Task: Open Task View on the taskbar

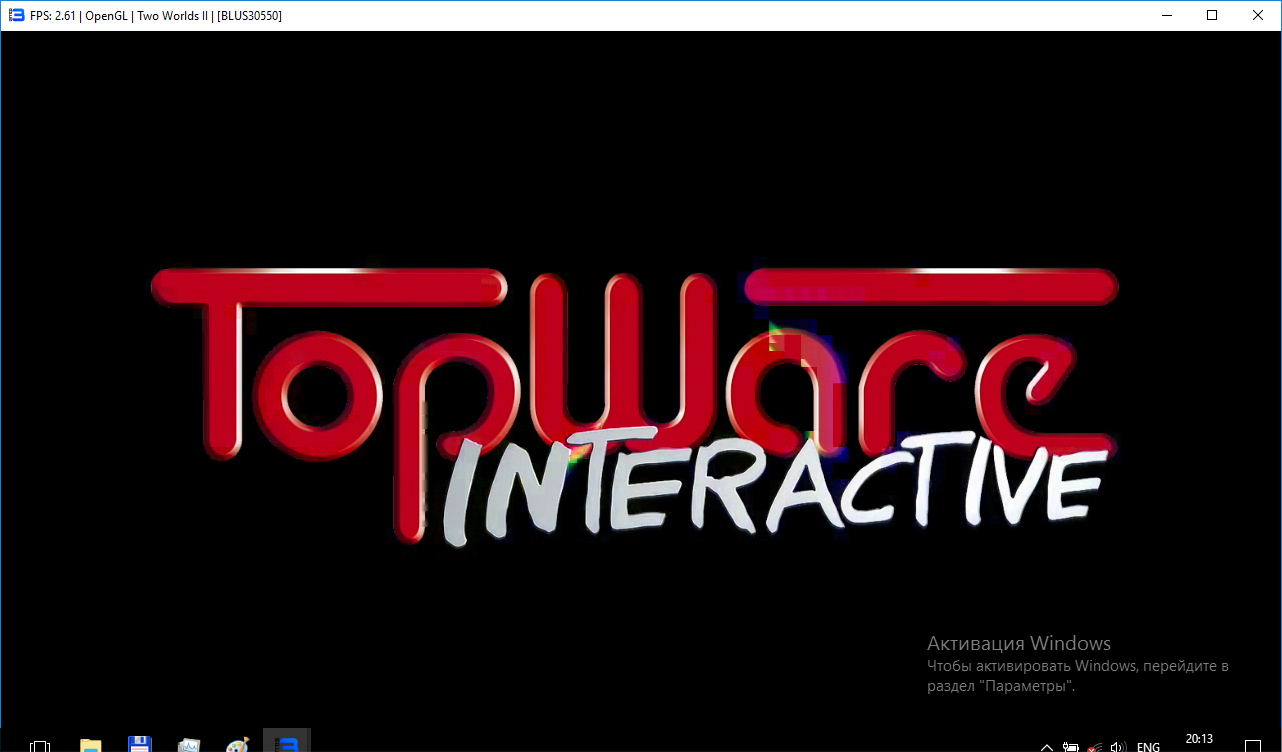Action: 40,745
